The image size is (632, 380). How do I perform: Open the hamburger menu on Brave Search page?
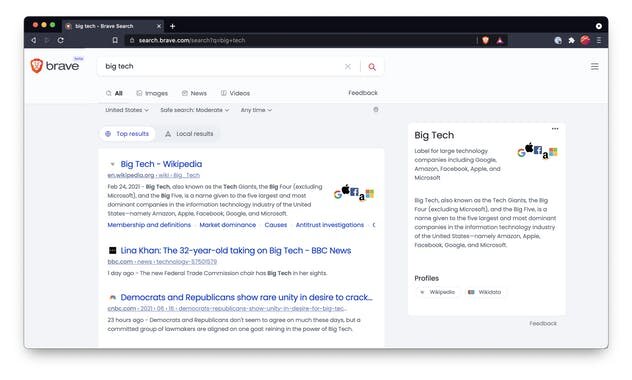tap(595, 66)
